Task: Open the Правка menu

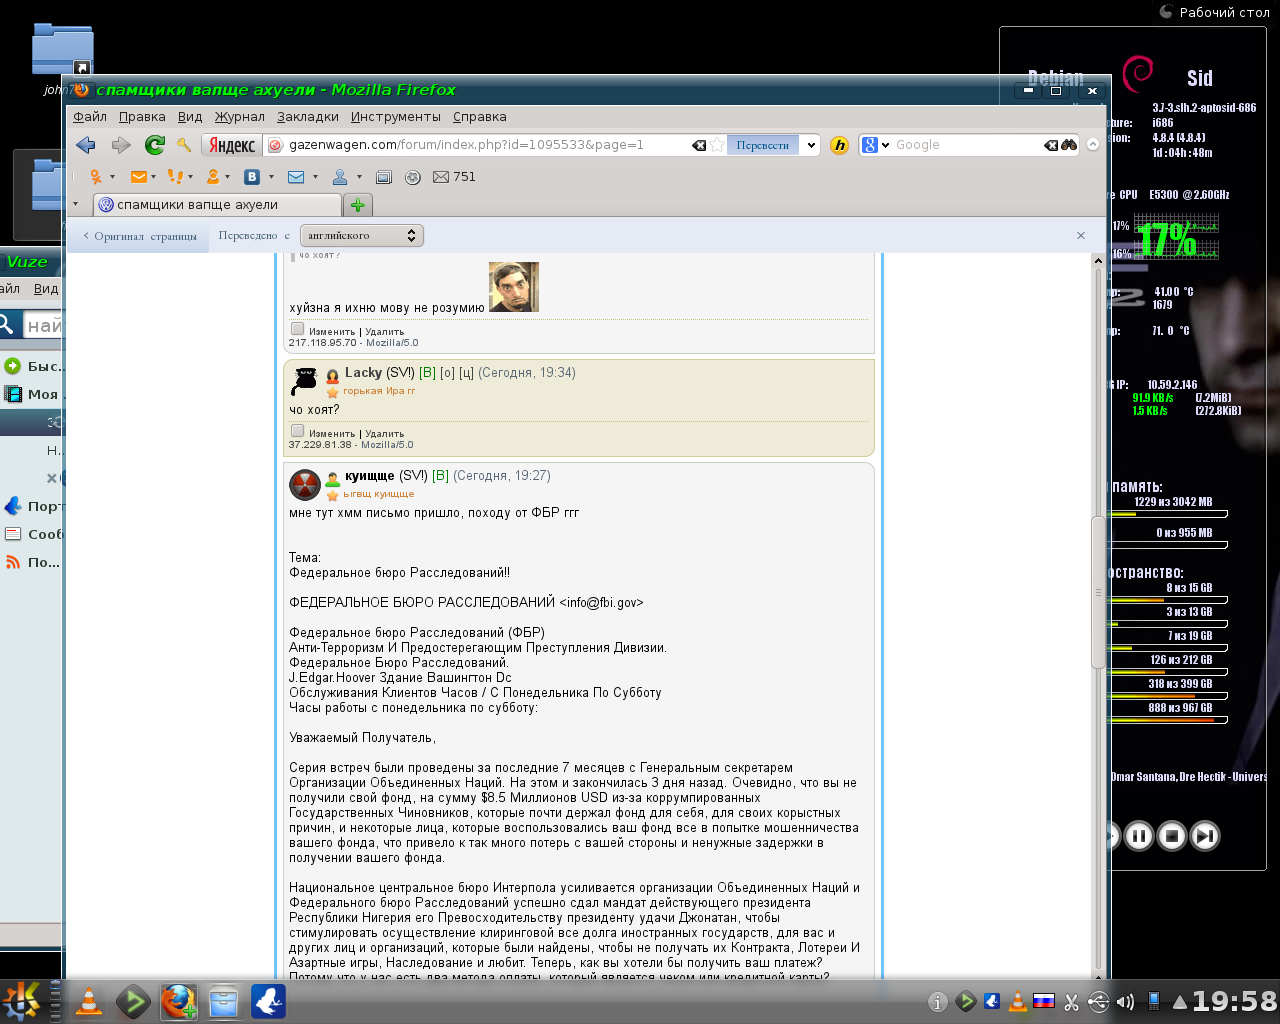Action: pyautogui.click(x=142, y=117)
